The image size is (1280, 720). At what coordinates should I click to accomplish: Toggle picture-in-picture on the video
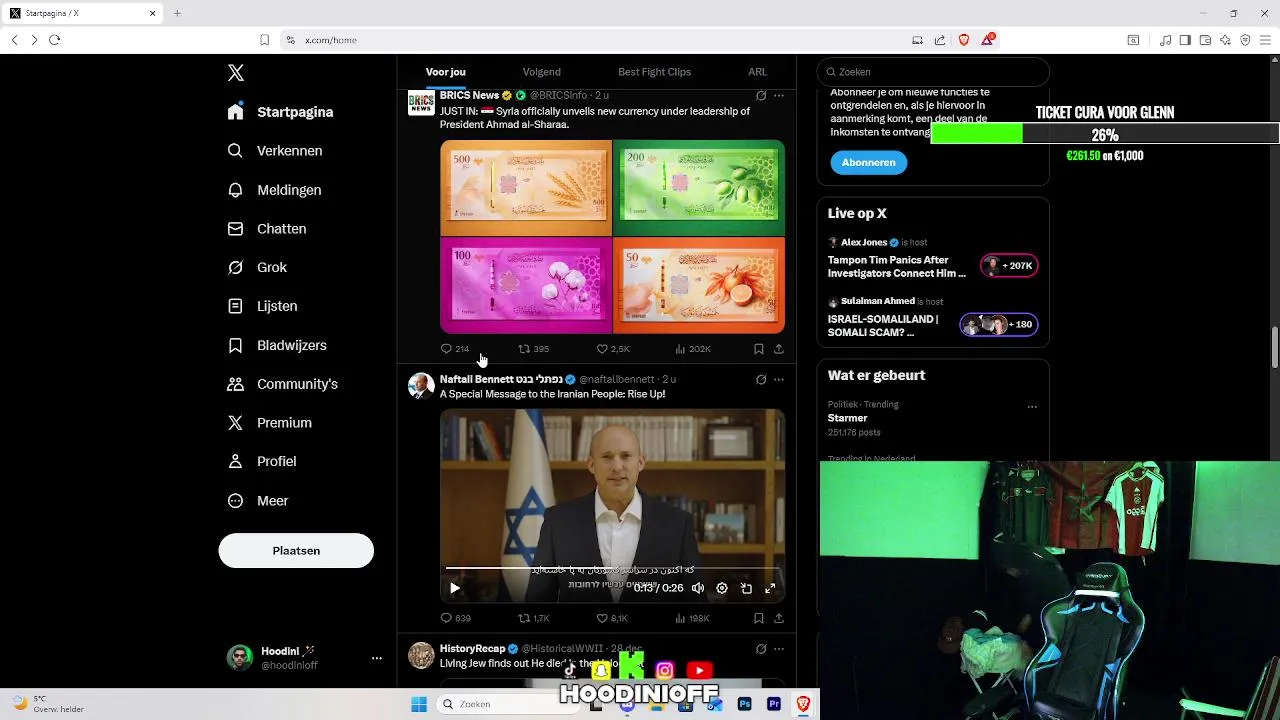(x=746, y=588)
